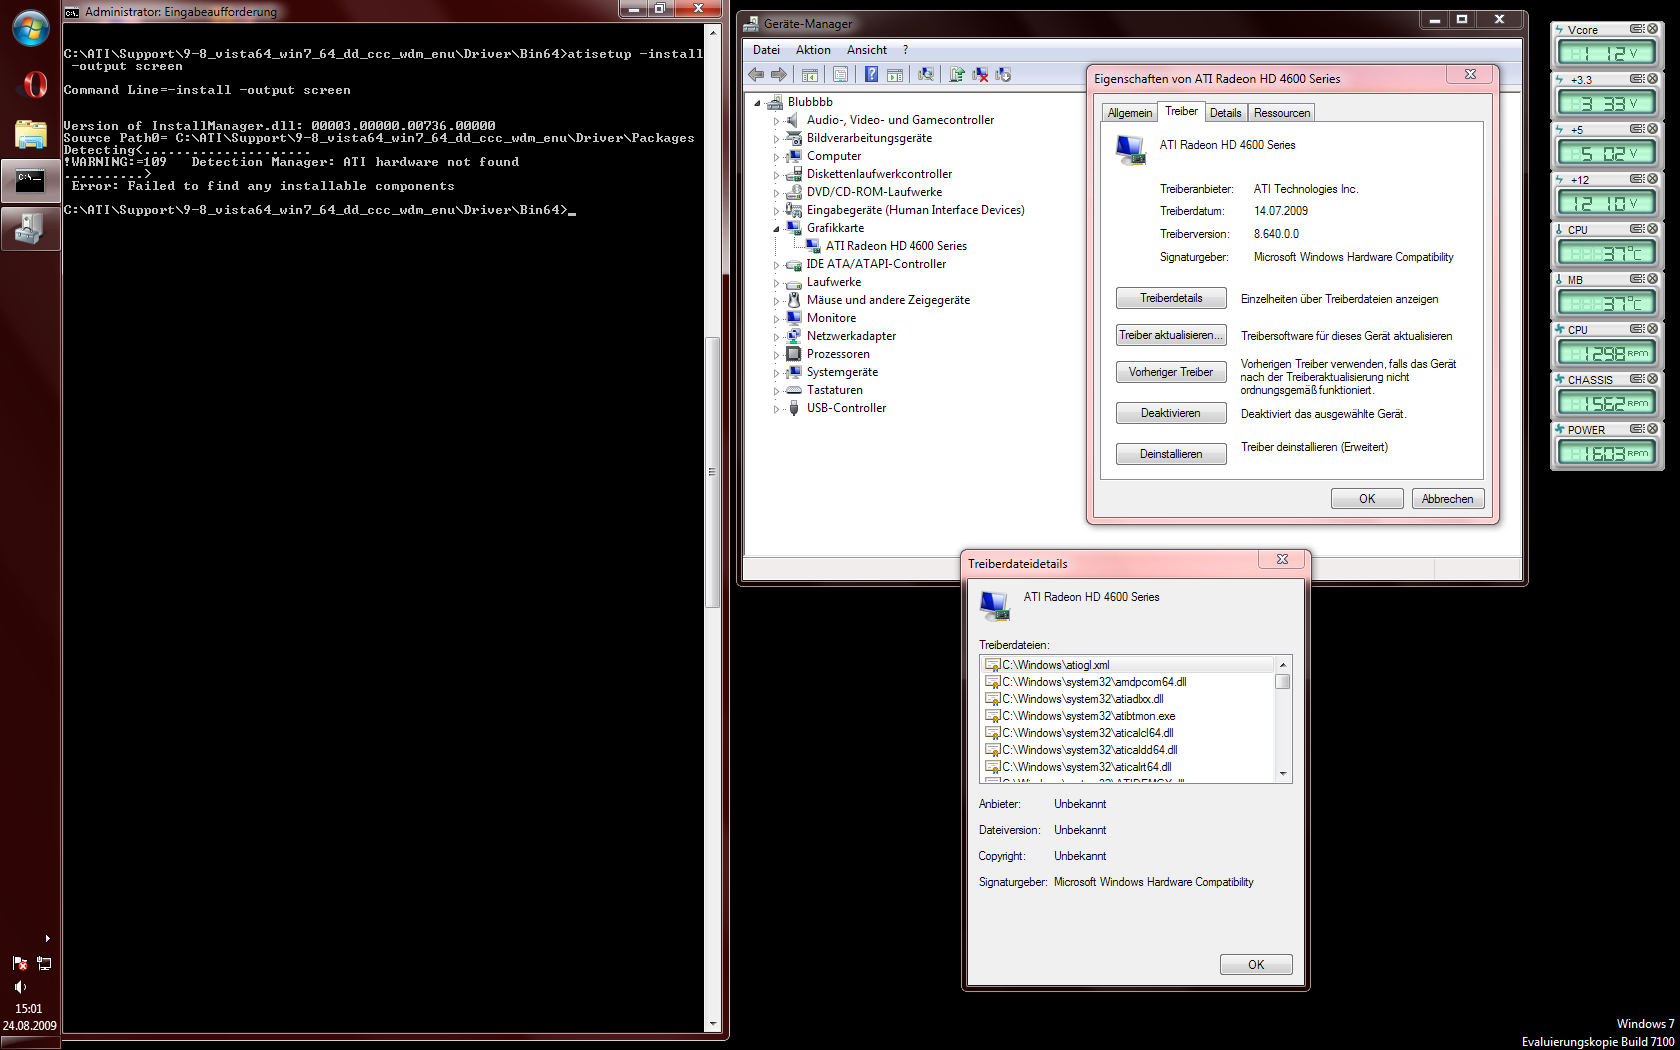Select ATI Radeon HD 4600 Series tree item
1680x1050 pixels.
pos(896,246)
